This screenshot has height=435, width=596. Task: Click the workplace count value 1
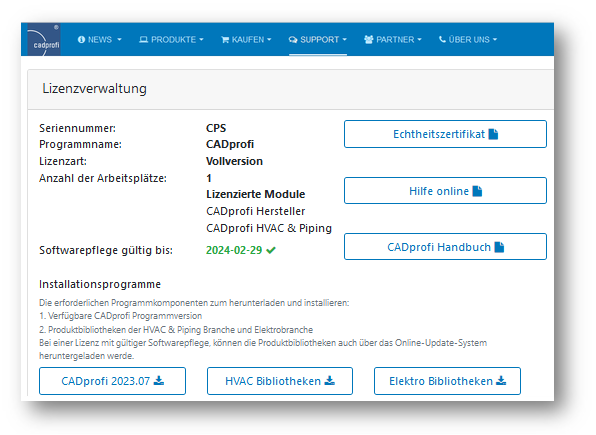pyautogui.click(x=209, y=178)
